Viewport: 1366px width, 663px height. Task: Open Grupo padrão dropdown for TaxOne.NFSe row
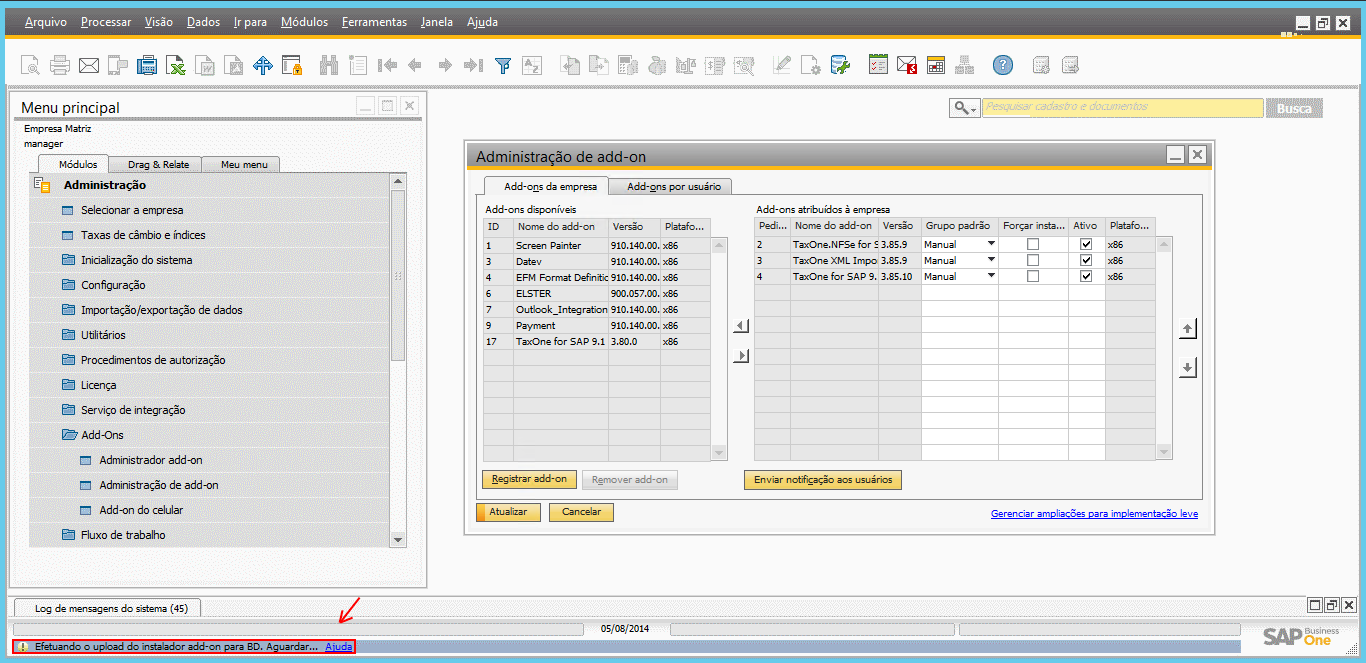pos(991,245)
